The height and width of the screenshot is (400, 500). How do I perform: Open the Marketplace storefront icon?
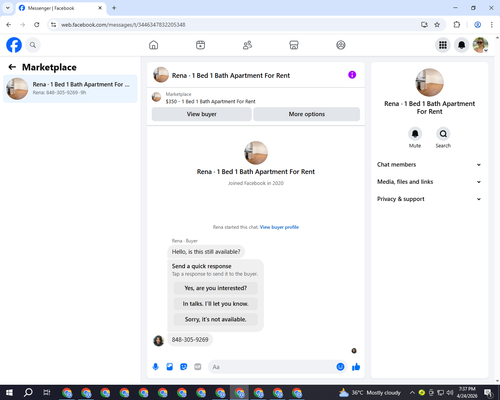(294, 45)
